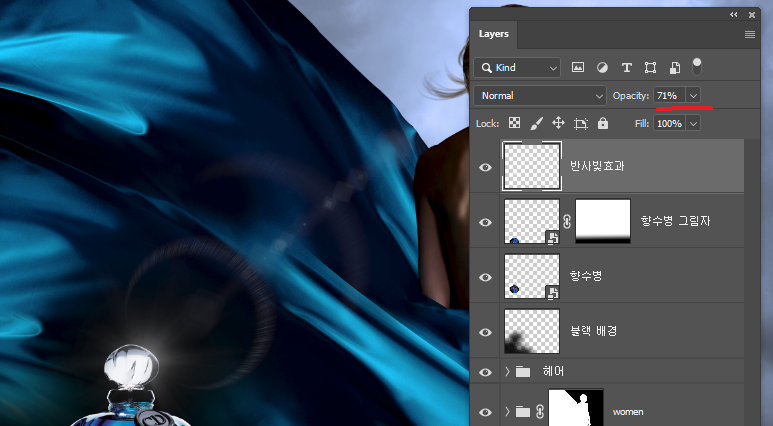Lock transparent pixels checkerboard icon
The image size is (773, 426).
(x=514, y=123)
